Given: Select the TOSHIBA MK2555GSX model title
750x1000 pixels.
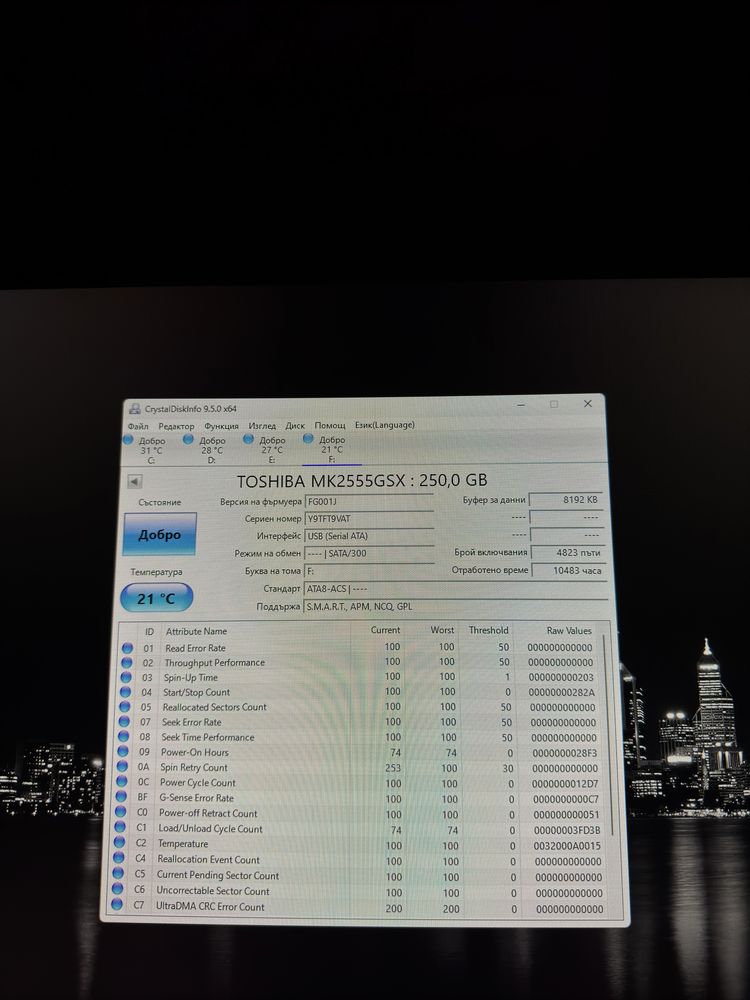Looking at the screenshot, I should [x=362, y=480].
